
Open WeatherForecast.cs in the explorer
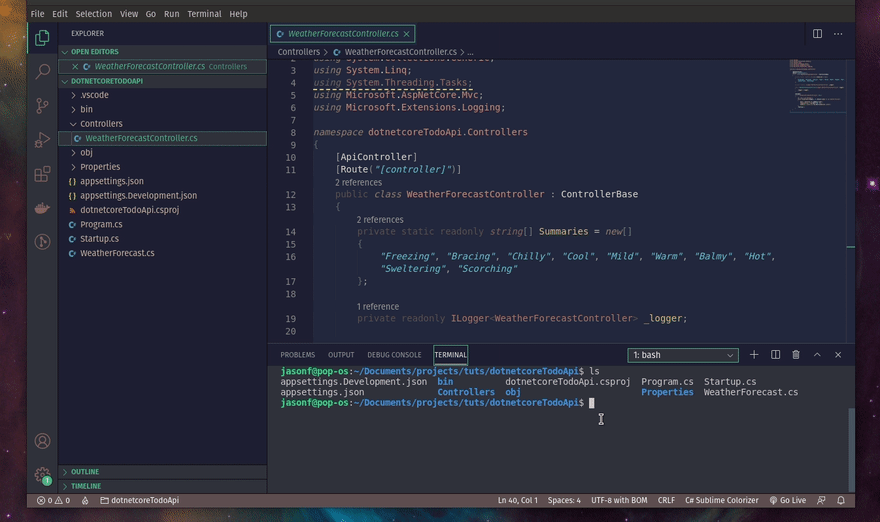click(x=163, y=253)
